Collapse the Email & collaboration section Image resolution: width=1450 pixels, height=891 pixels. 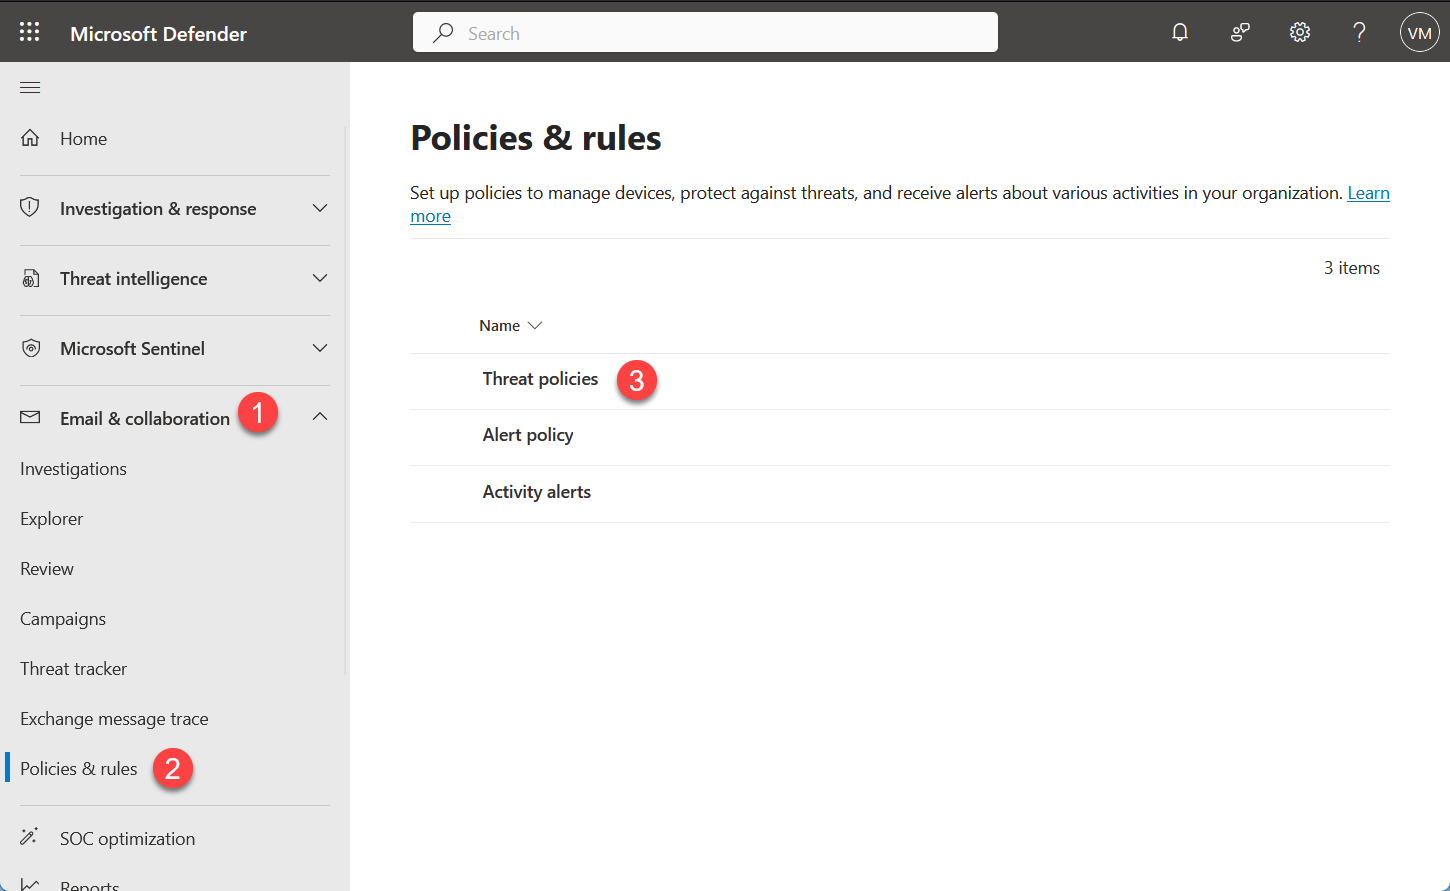[x=319, y=415]
